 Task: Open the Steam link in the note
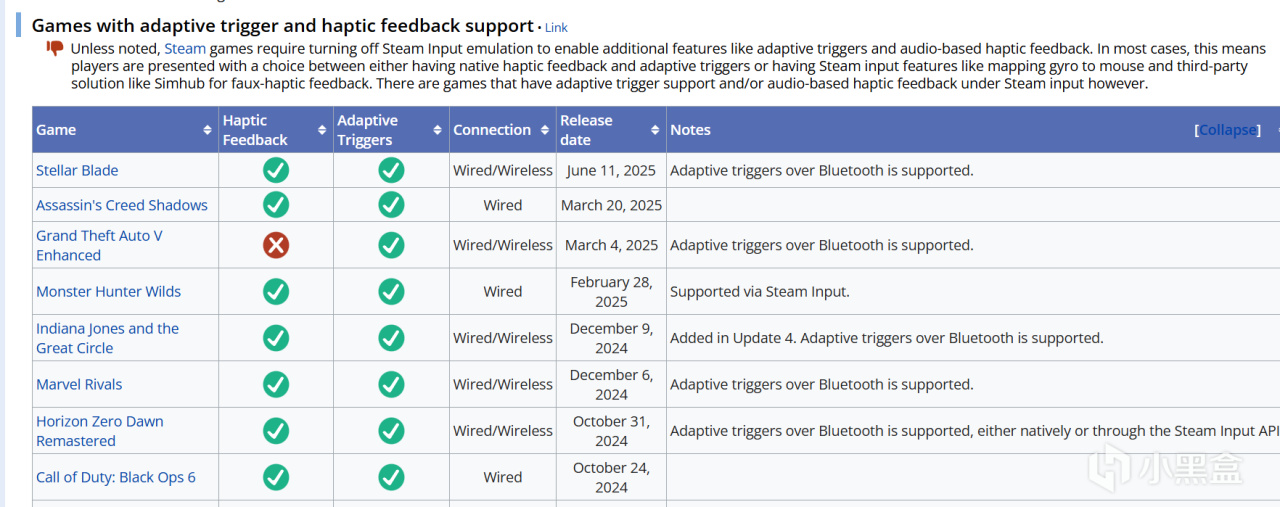tap(185, 48)
